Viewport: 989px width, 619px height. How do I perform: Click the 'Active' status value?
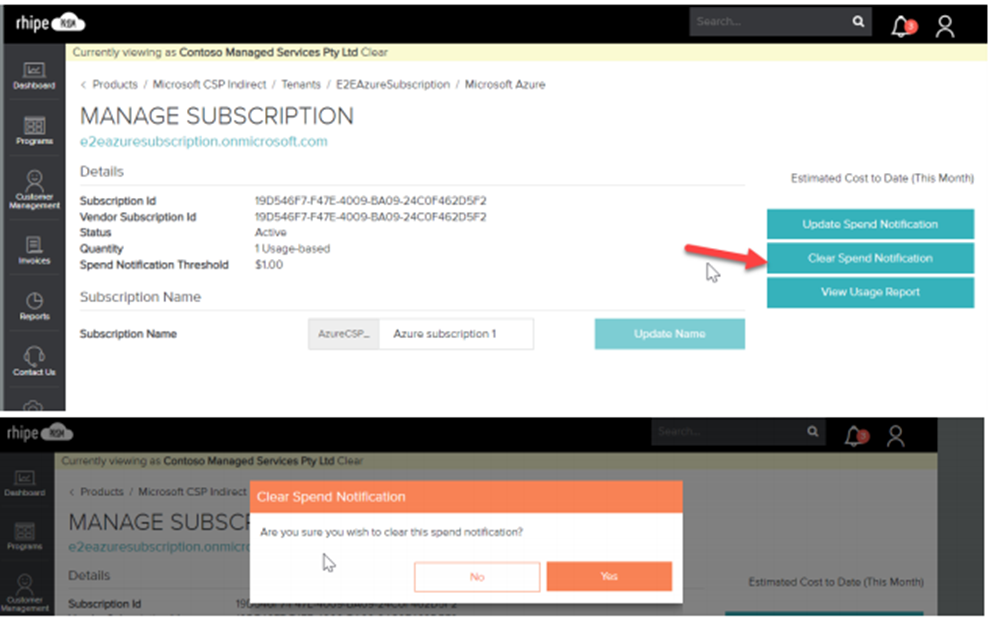pyautogui.click(x=271, y=233)
